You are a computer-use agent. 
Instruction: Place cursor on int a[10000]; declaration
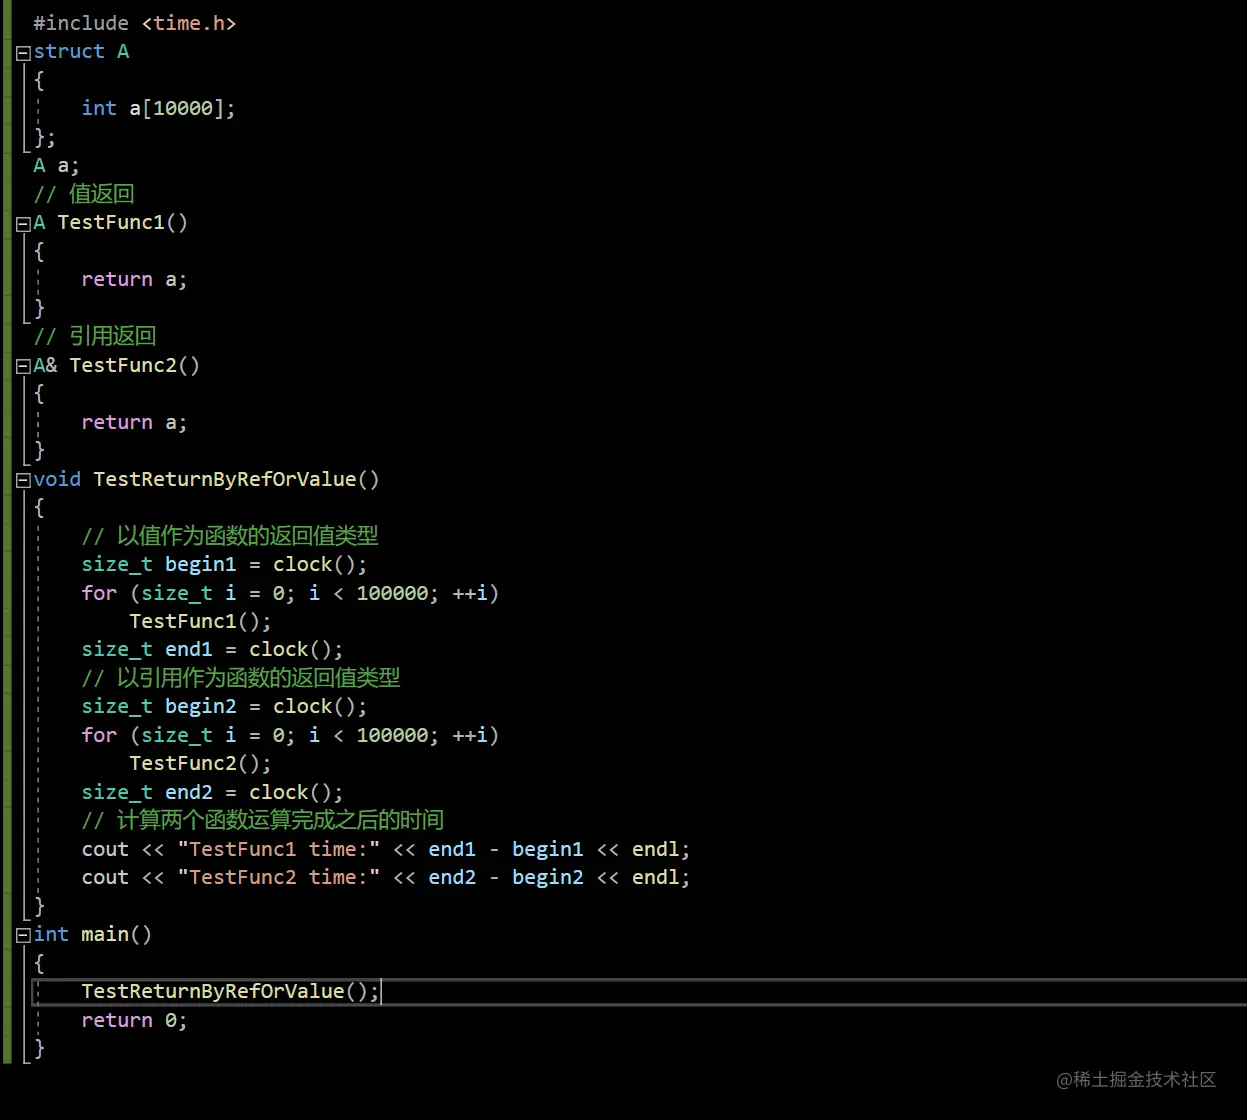(x=159, y=108)
